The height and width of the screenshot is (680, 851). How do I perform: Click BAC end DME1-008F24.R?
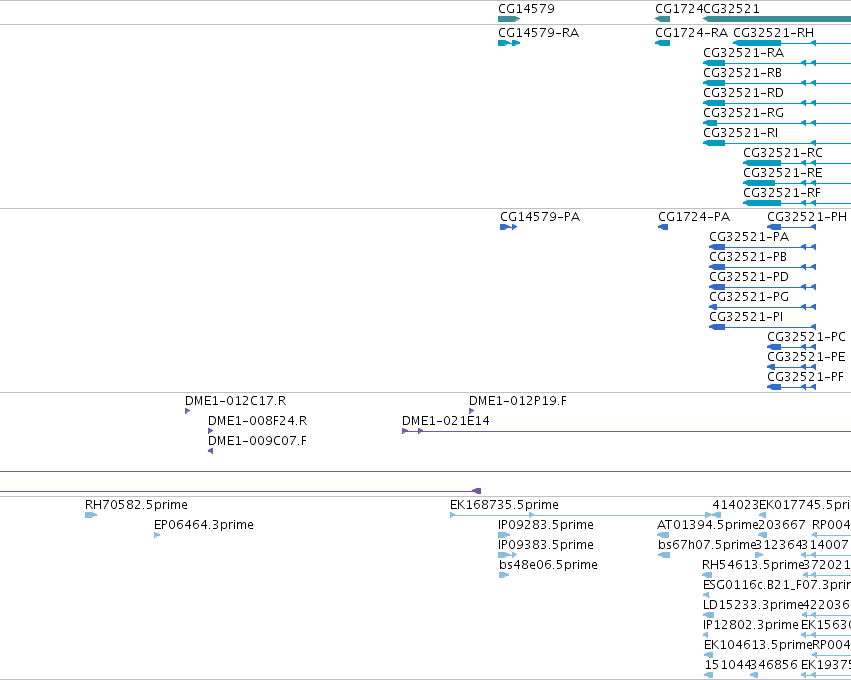coord(258,421)
